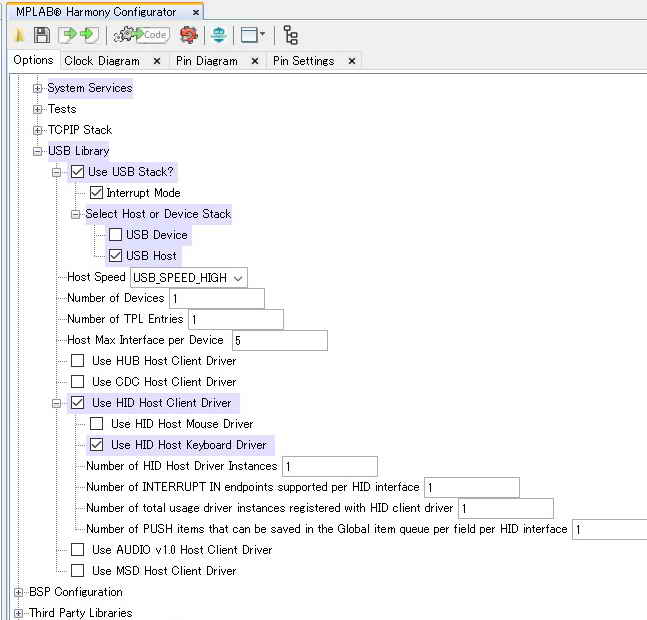Screen dimensions: 647x620
Task: Collapse the USB Library node
Action: [37, 151]
